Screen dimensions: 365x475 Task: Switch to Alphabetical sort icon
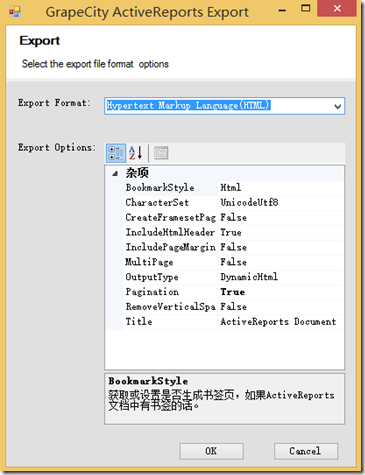click(136, 153)
